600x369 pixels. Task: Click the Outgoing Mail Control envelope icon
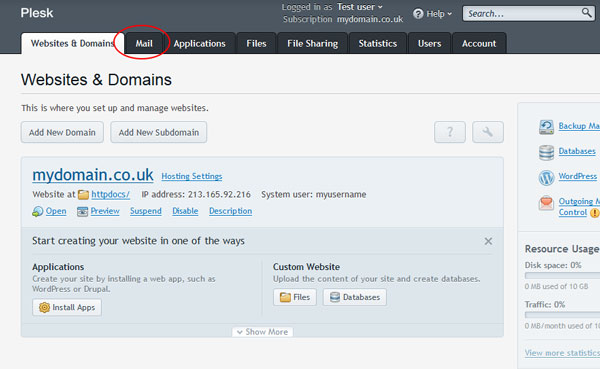[x=546, y=203]
